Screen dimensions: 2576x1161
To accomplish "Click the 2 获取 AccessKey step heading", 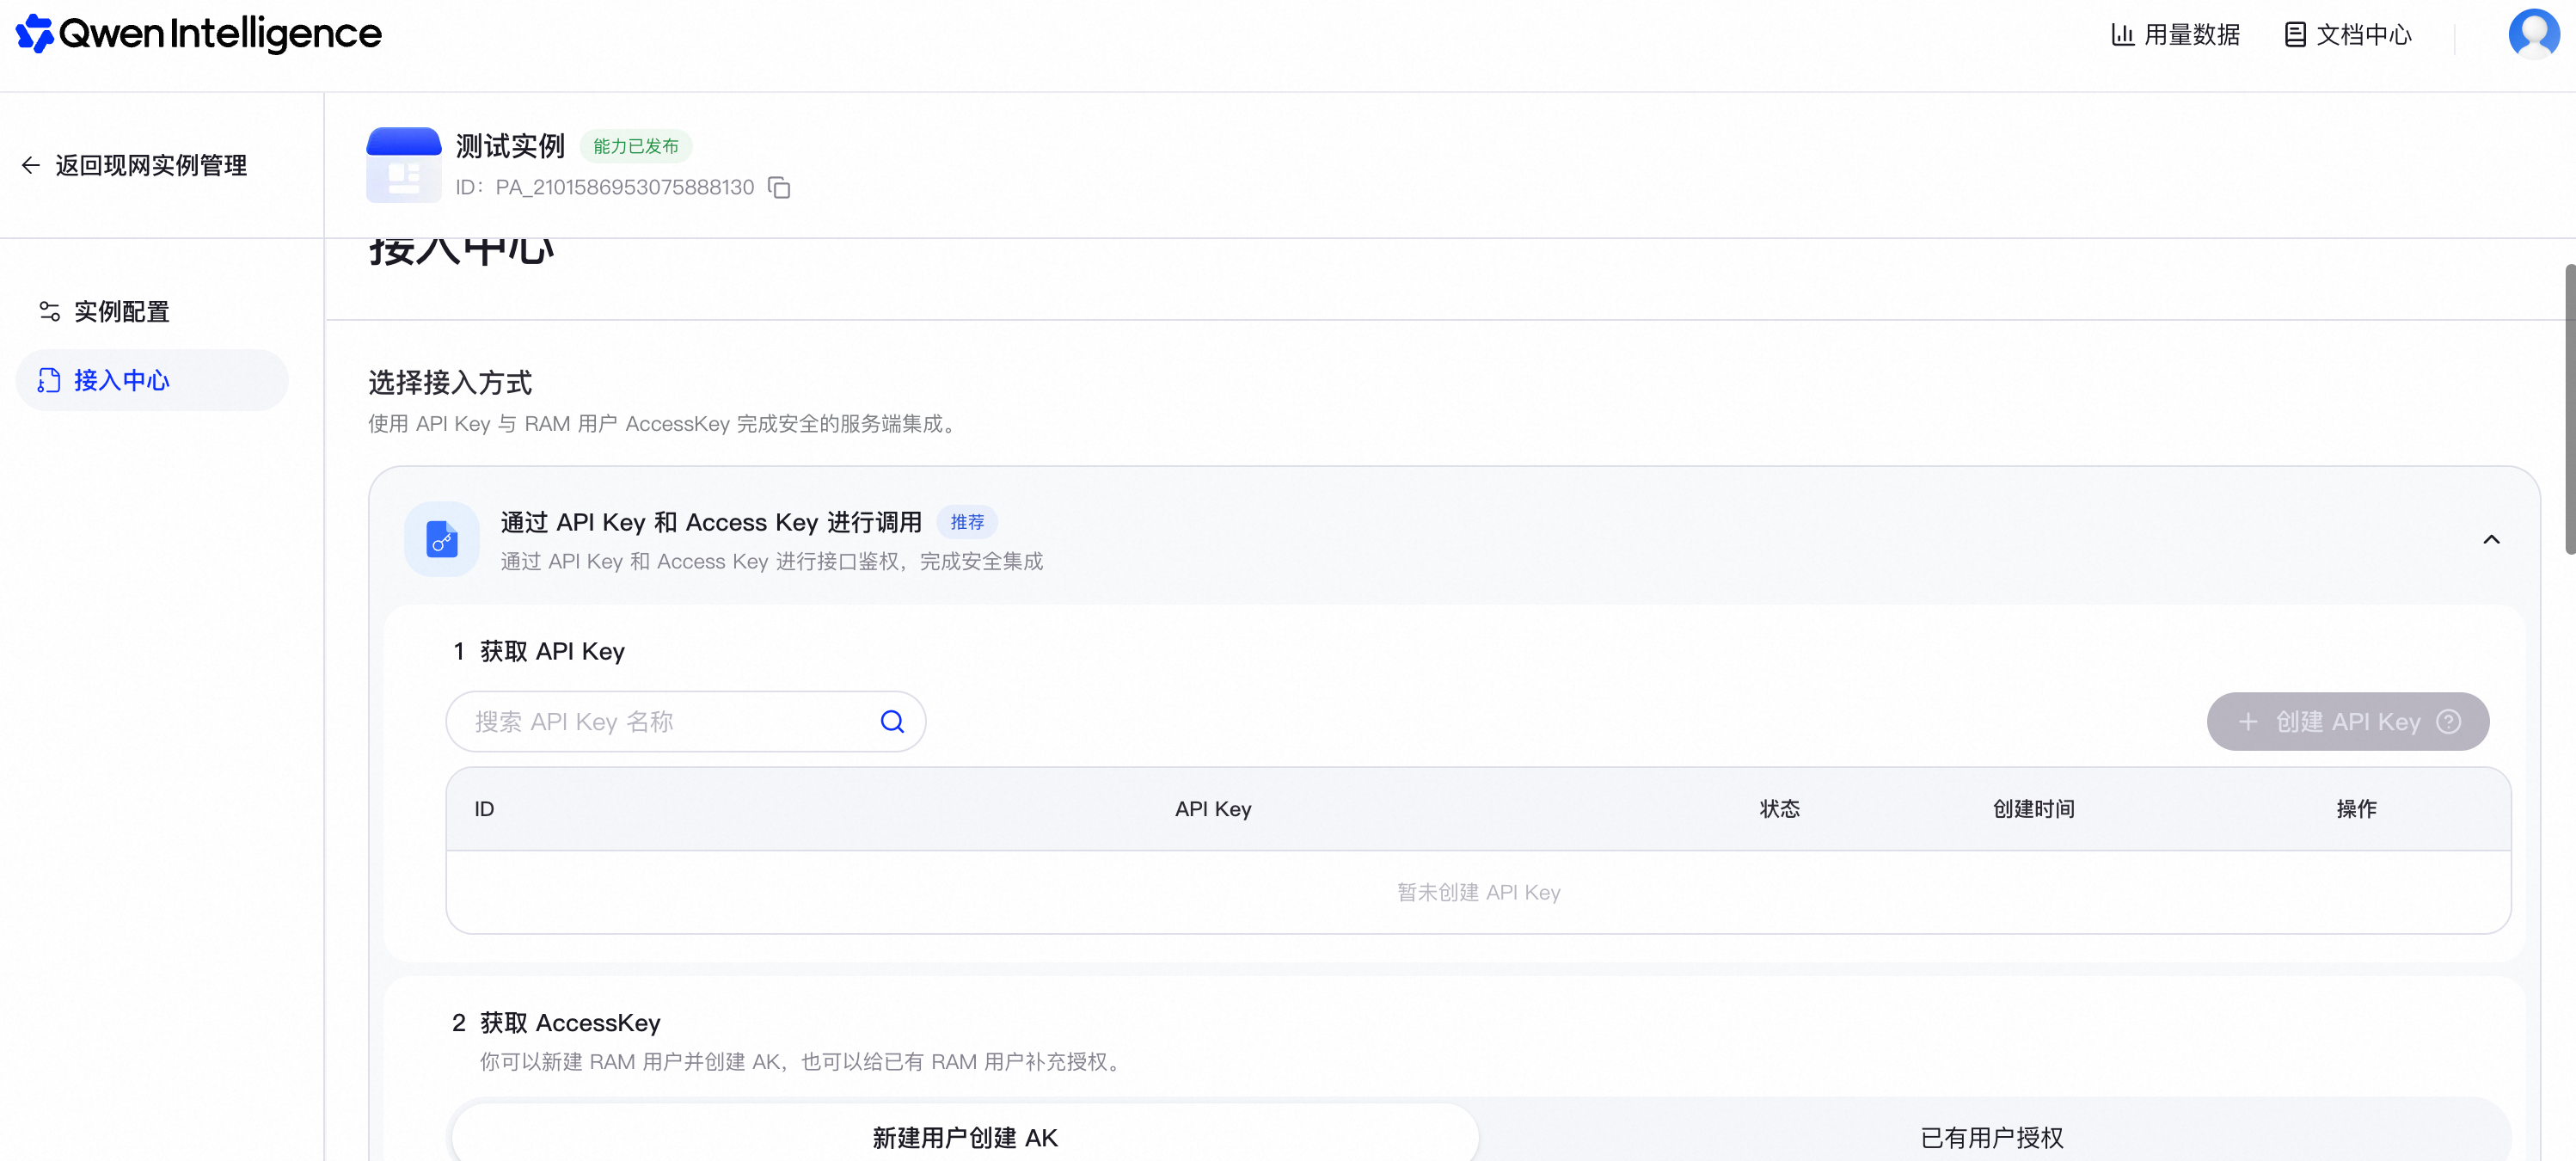I will click(x=556, y=1023).
